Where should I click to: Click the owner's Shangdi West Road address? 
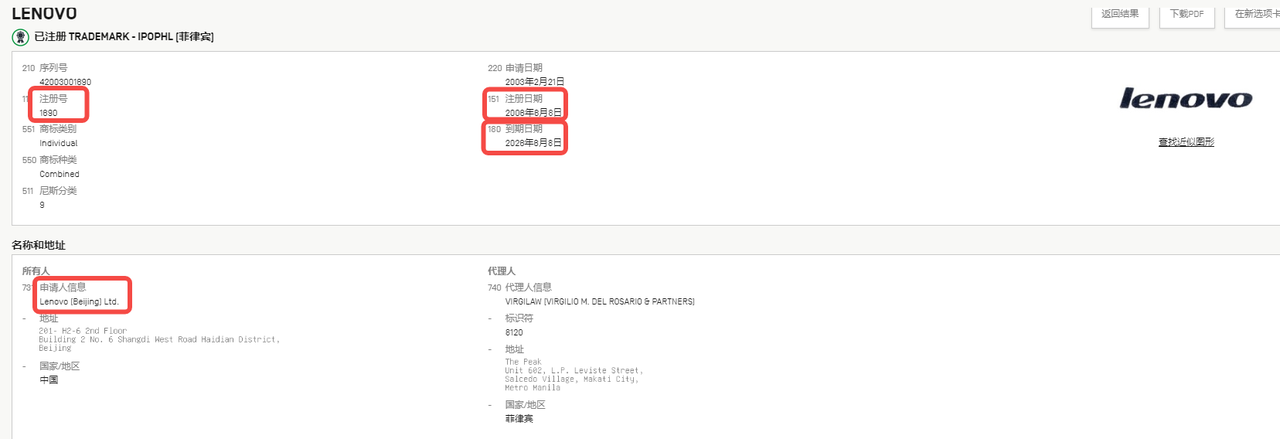click(x=159, y=339)
